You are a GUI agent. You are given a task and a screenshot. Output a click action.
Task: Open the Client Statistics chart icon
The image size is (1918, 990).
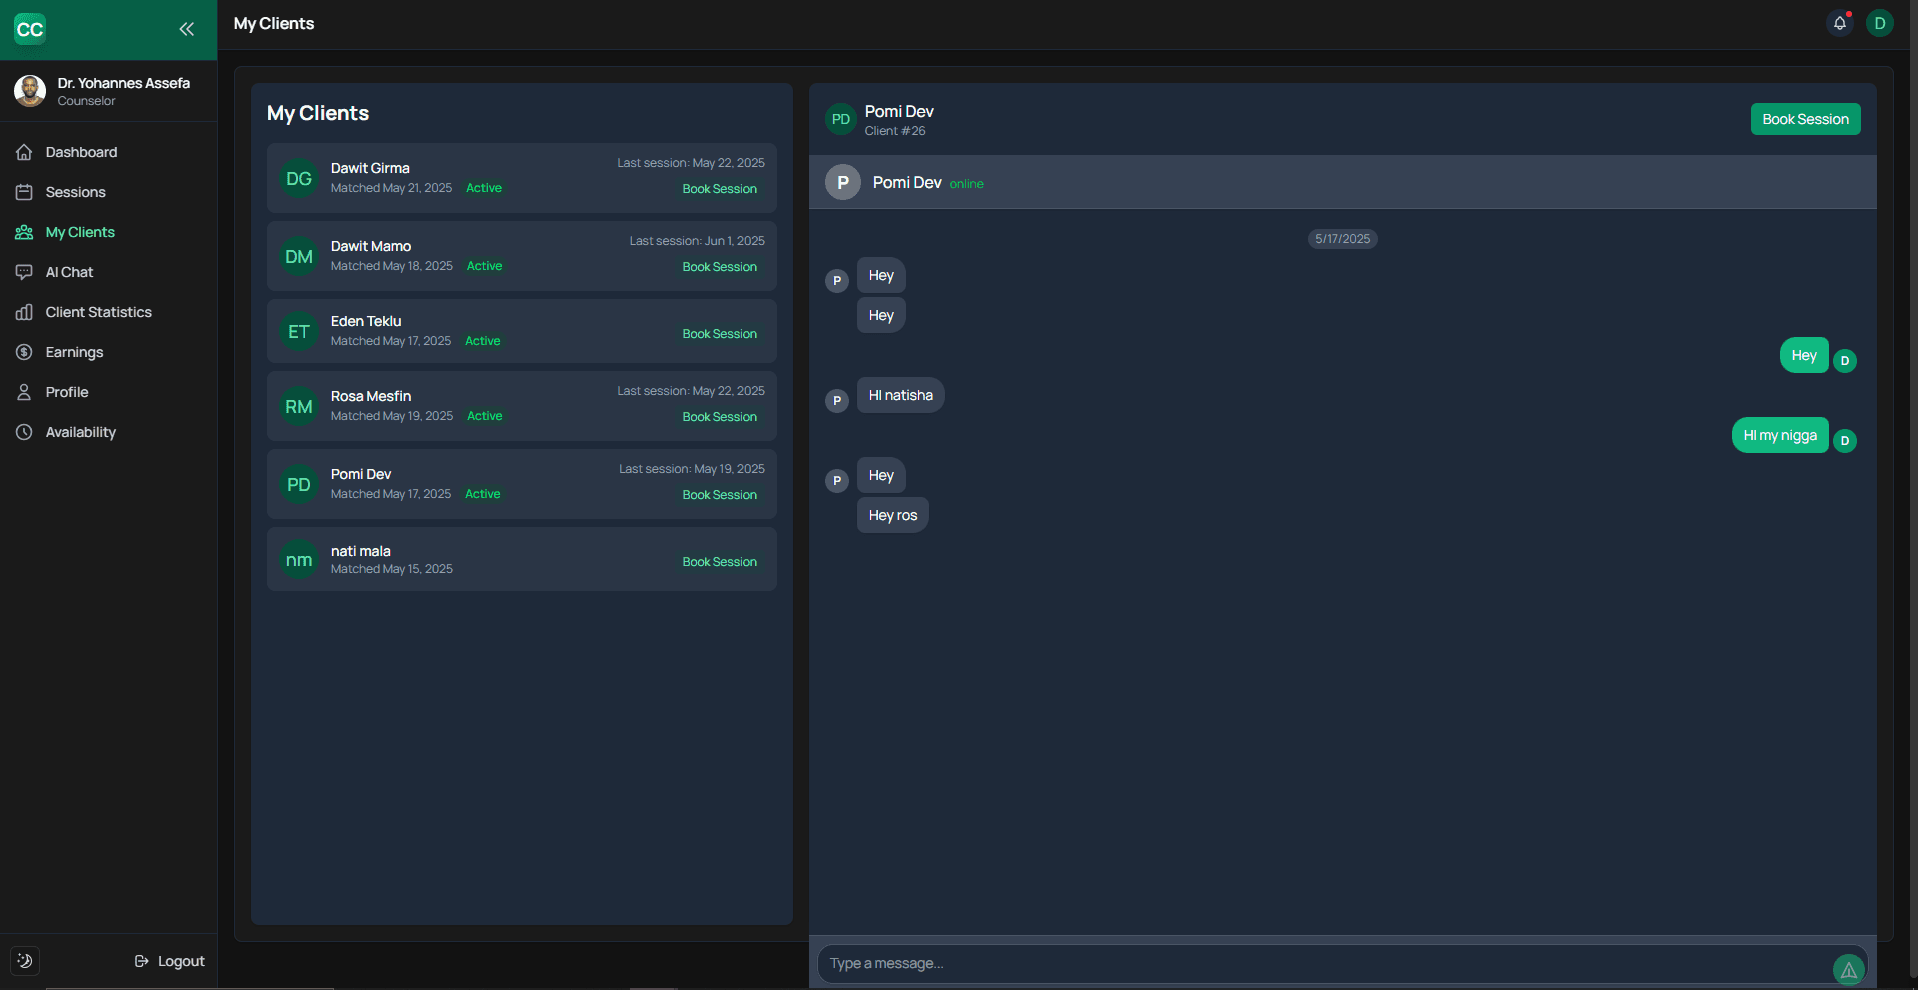tap(24, 312)
